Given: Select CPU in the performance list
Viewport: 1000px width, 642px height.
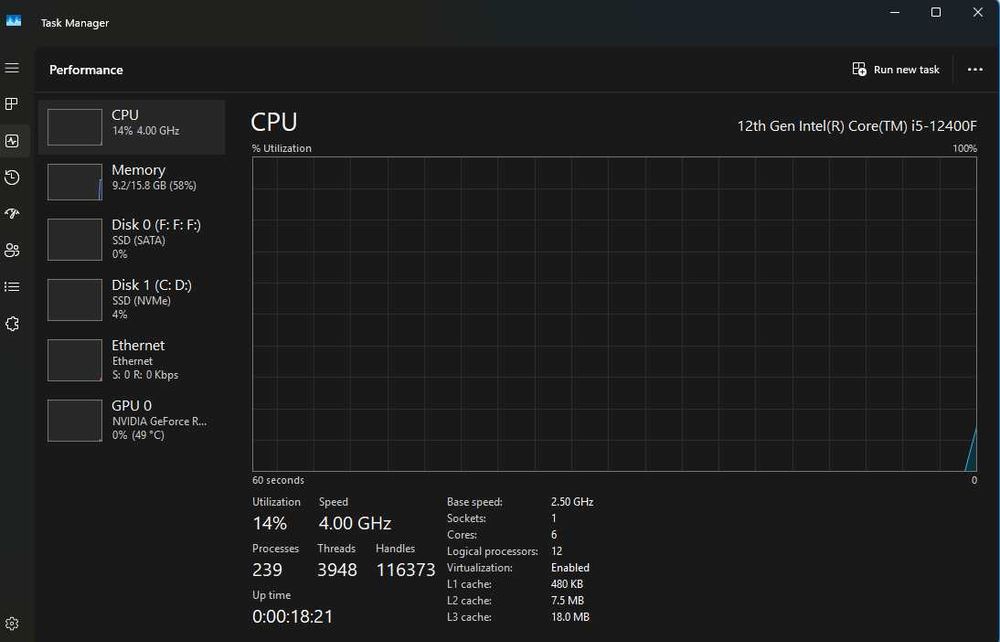Looking at the screenshot, I should click(x=131, y=127).
